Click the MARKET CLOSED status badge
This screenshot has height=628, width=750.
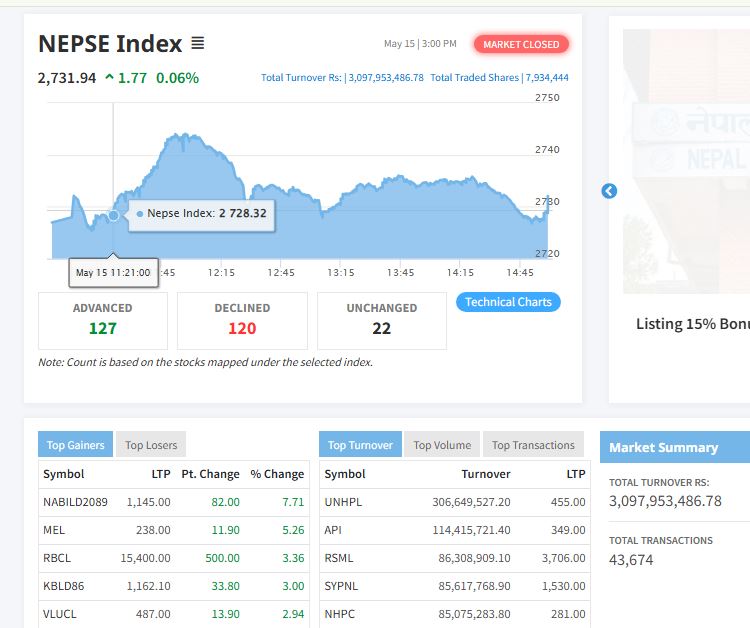click(521, 44)
